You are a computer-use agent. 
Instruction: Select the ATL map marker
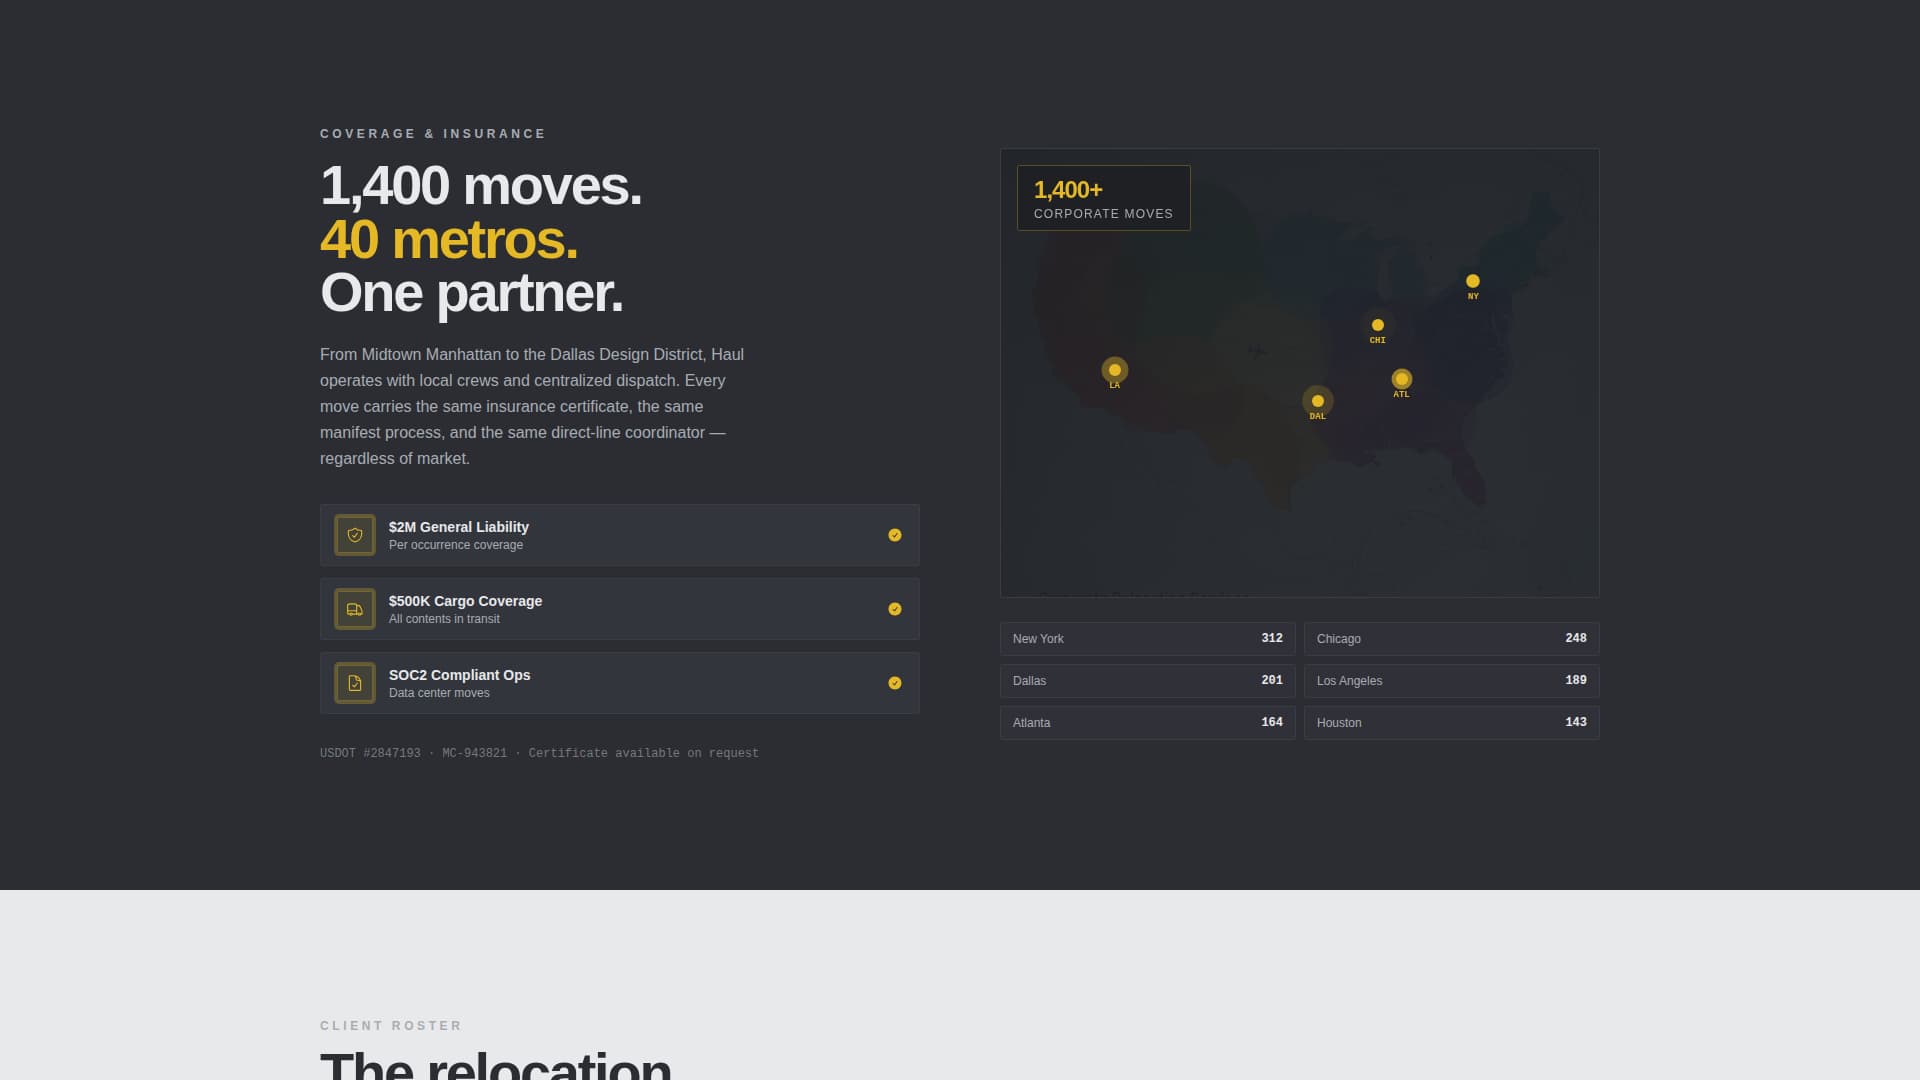tap(1402, 379)
